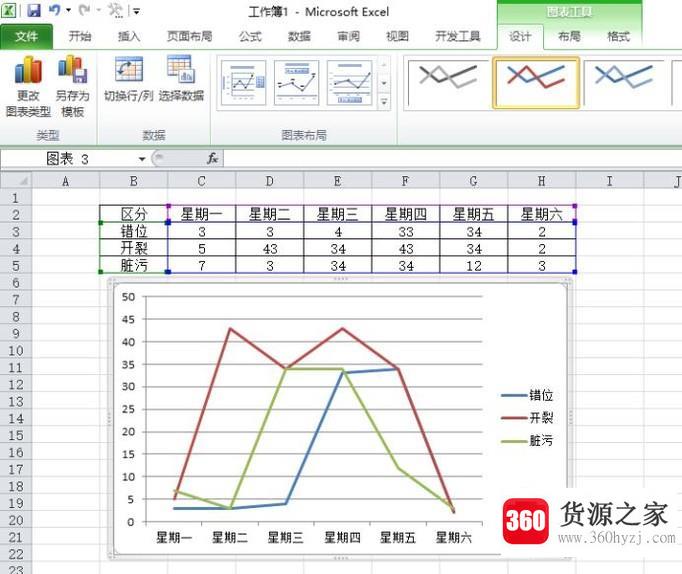Click row label cell 开裂
Image resolution: width=682 pixels, height=574 pixels.
point(134,248)
